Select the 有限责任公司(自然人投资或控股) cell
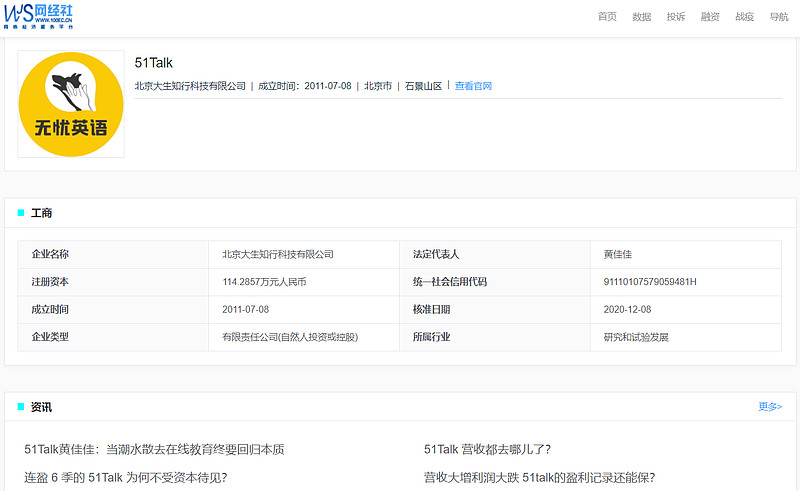 coord(304,337)
